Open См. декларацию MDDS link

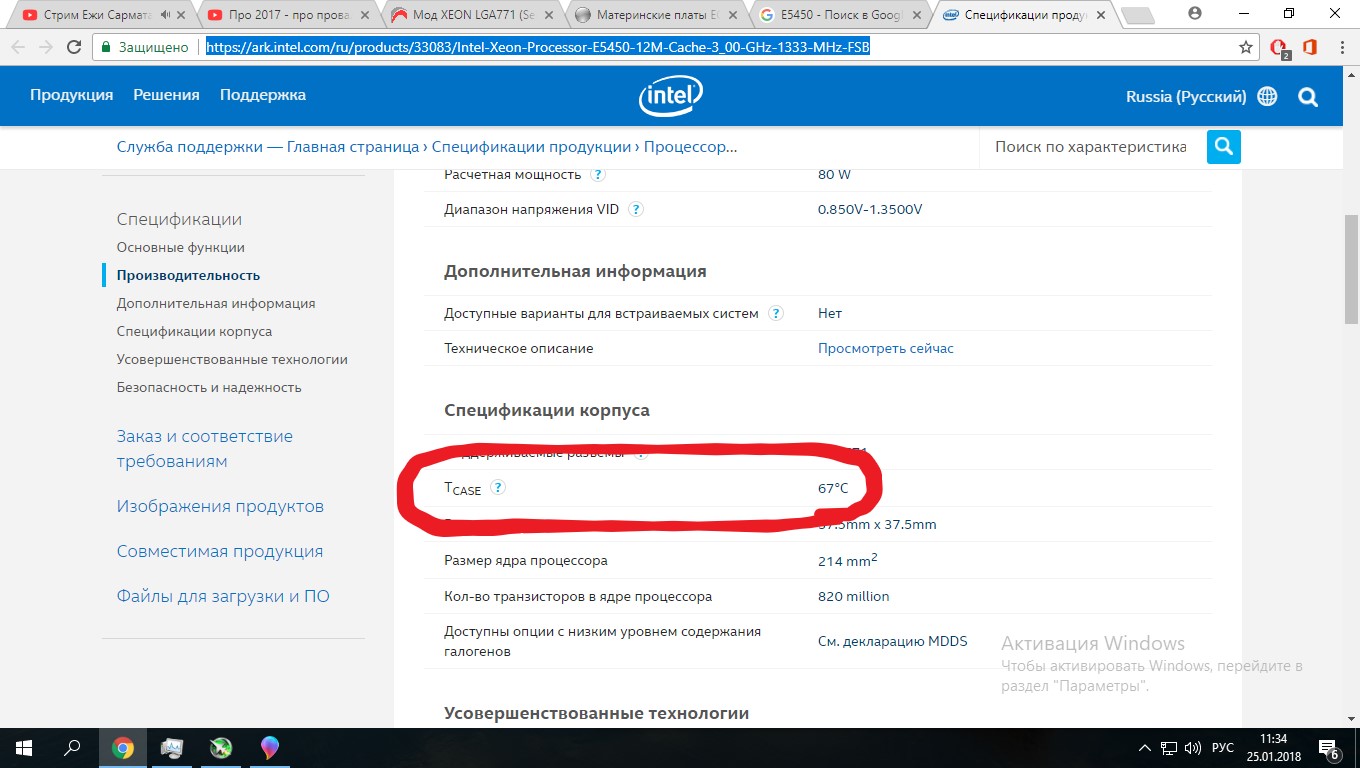(x=893, y=641)
